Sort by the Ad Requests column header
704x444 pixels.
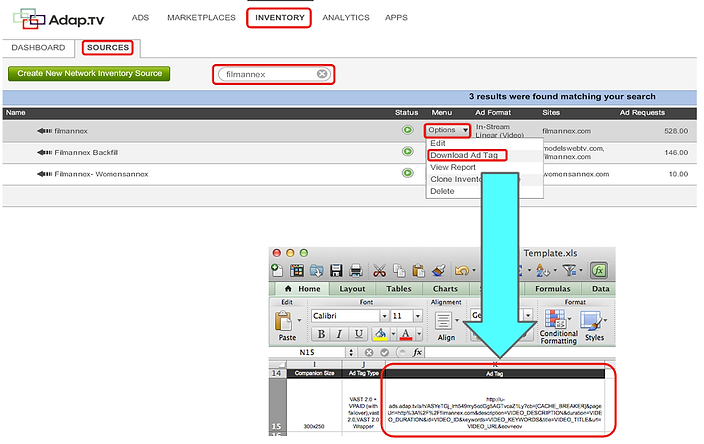[x=642, y=113]
